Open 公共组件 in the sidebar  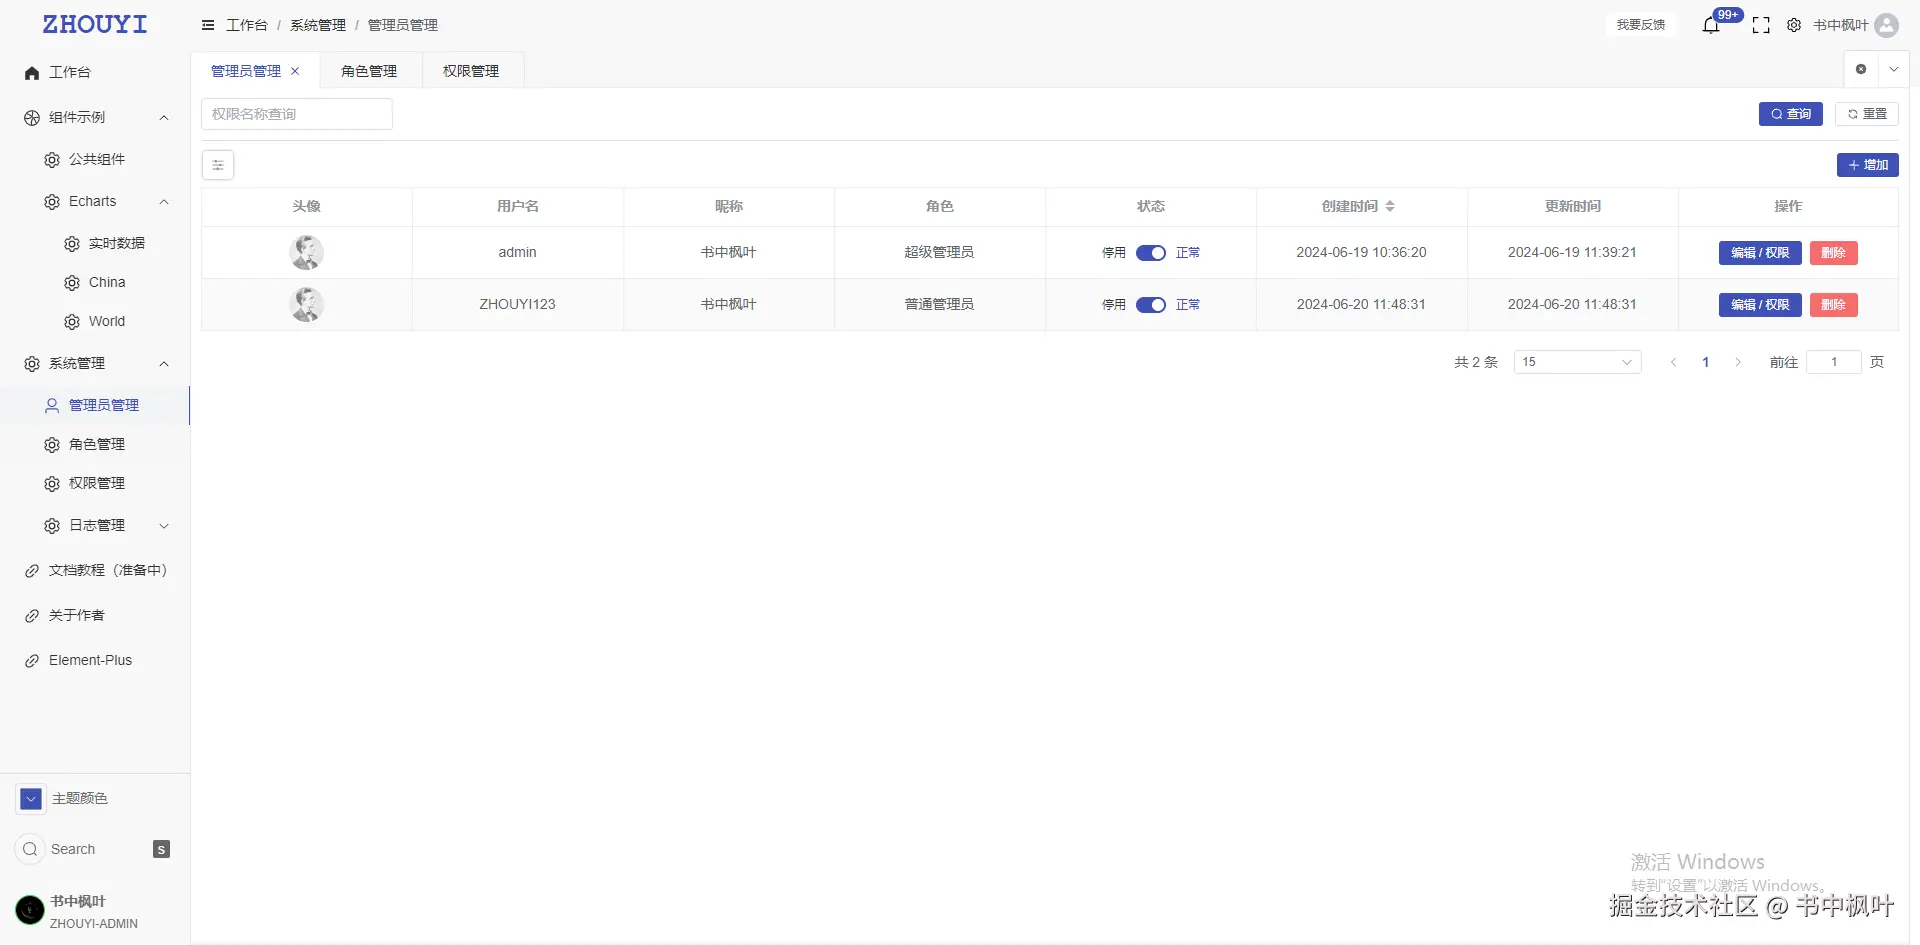point(95,159)
